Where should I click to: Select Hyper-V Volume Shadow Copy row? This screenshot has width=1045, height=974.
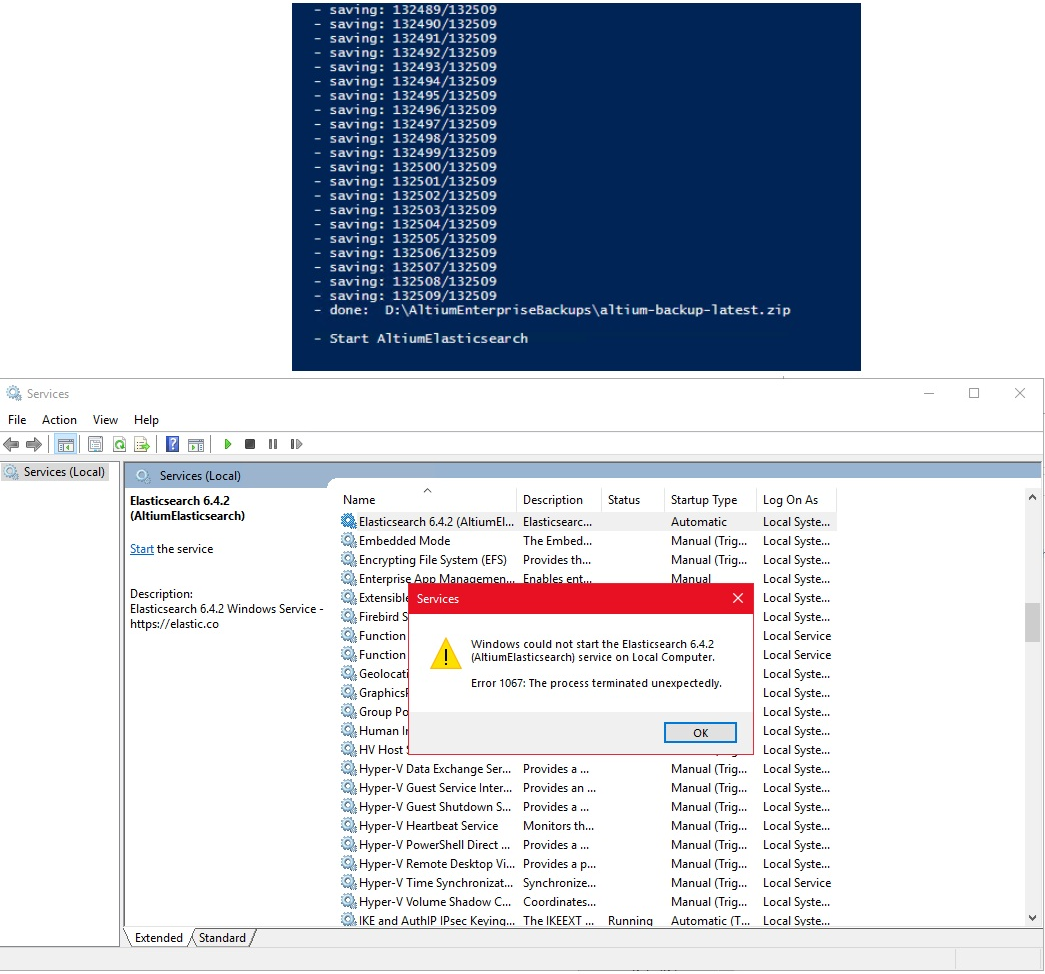[588, 902]
